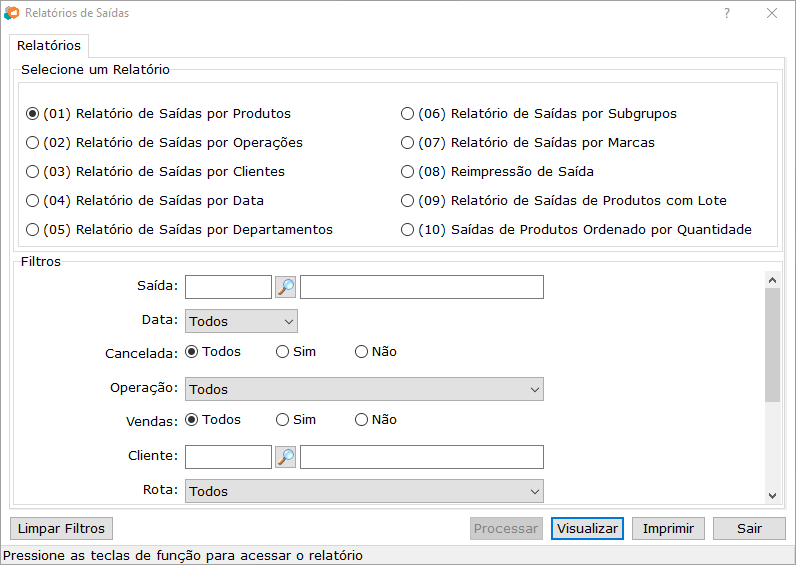
Task: Click the filters panel vertical scrollbar thumb
Action: [x=772, y=345]
